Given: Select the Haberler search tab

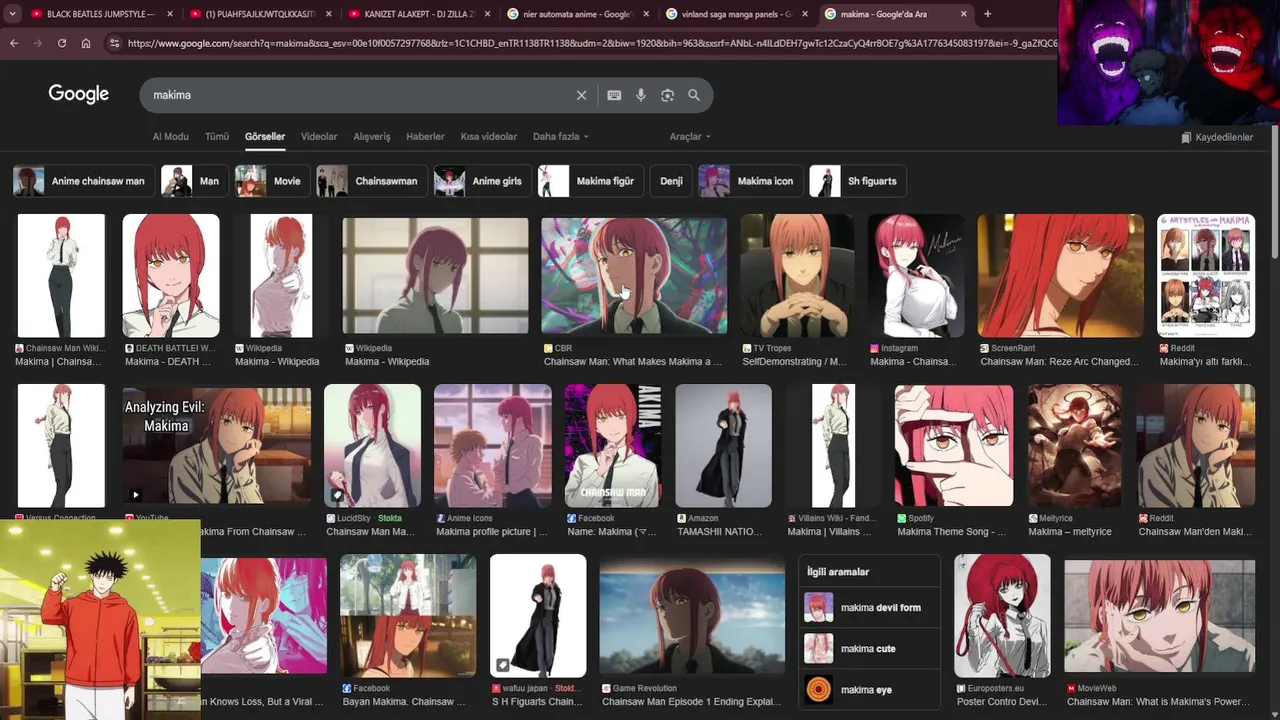Looking at the screenshot, I should [x=425, y=136].
